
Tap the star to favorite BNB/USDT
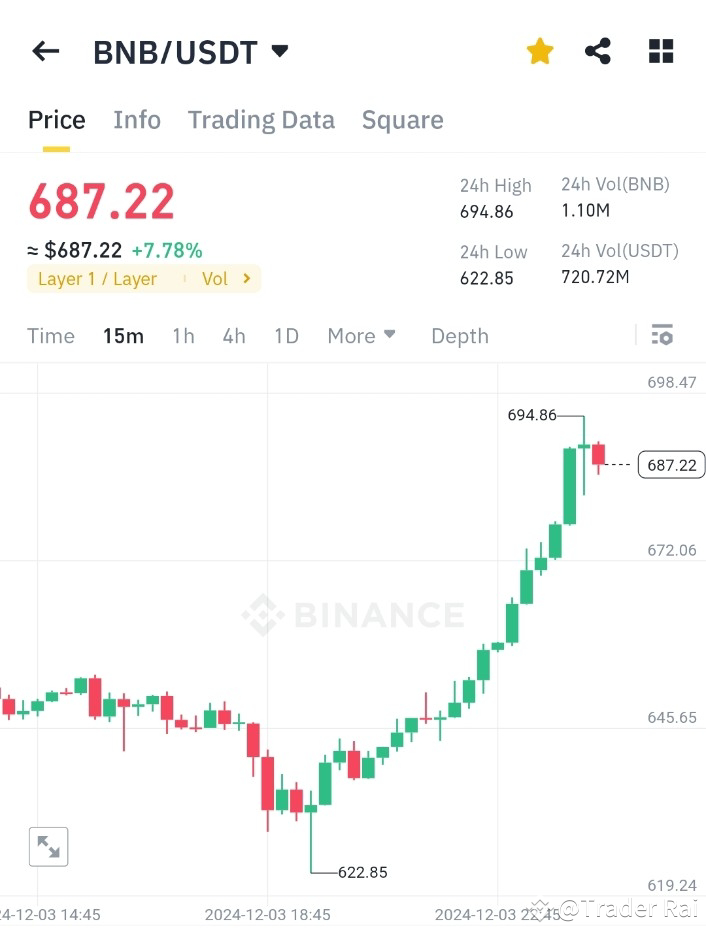[539, 50]
